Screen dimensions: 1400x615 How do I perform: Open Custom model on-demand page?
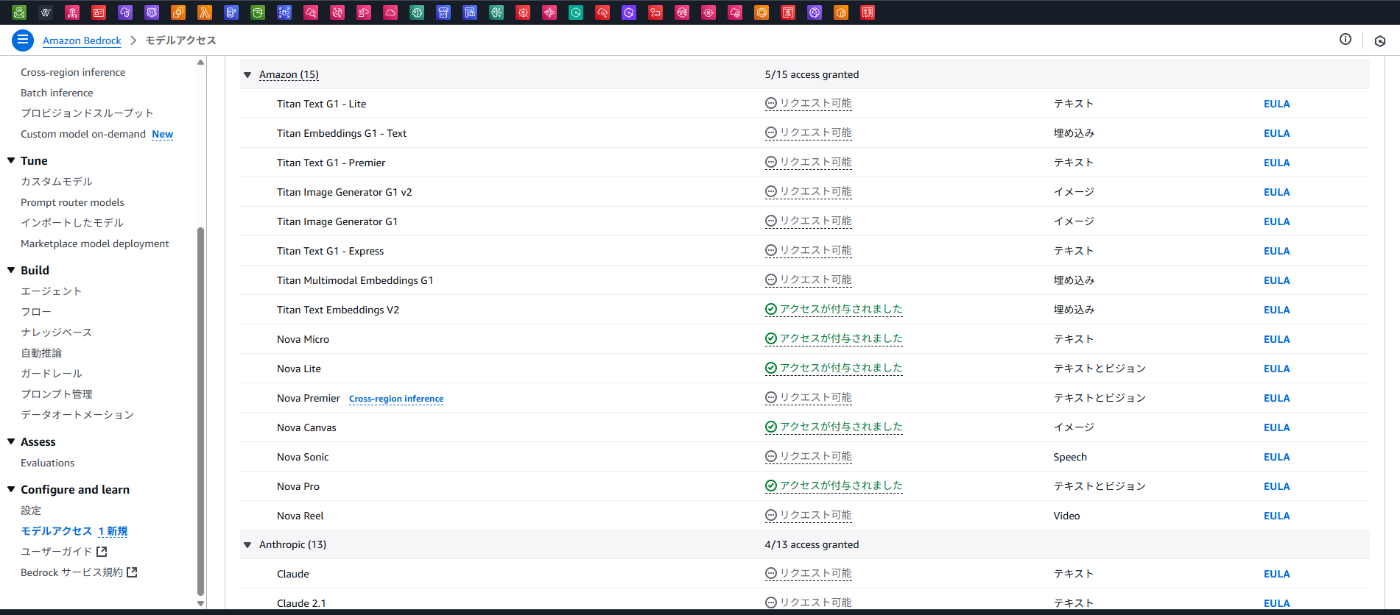click(x=83, y=134)
